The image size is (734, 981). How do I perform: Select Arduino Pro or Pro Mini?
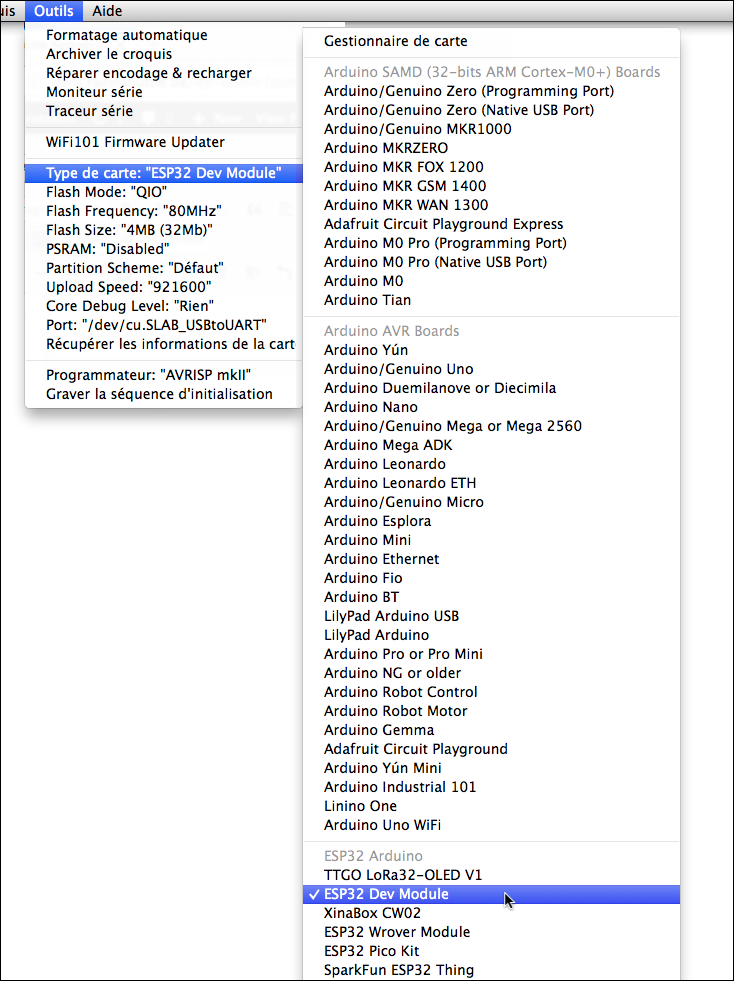(491, 654)
